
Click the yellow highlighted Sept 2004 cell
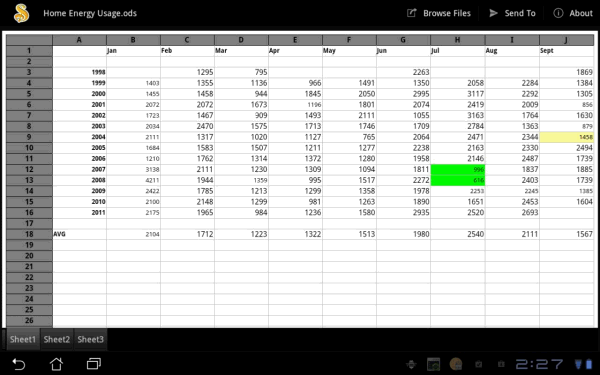click(567, 137)
